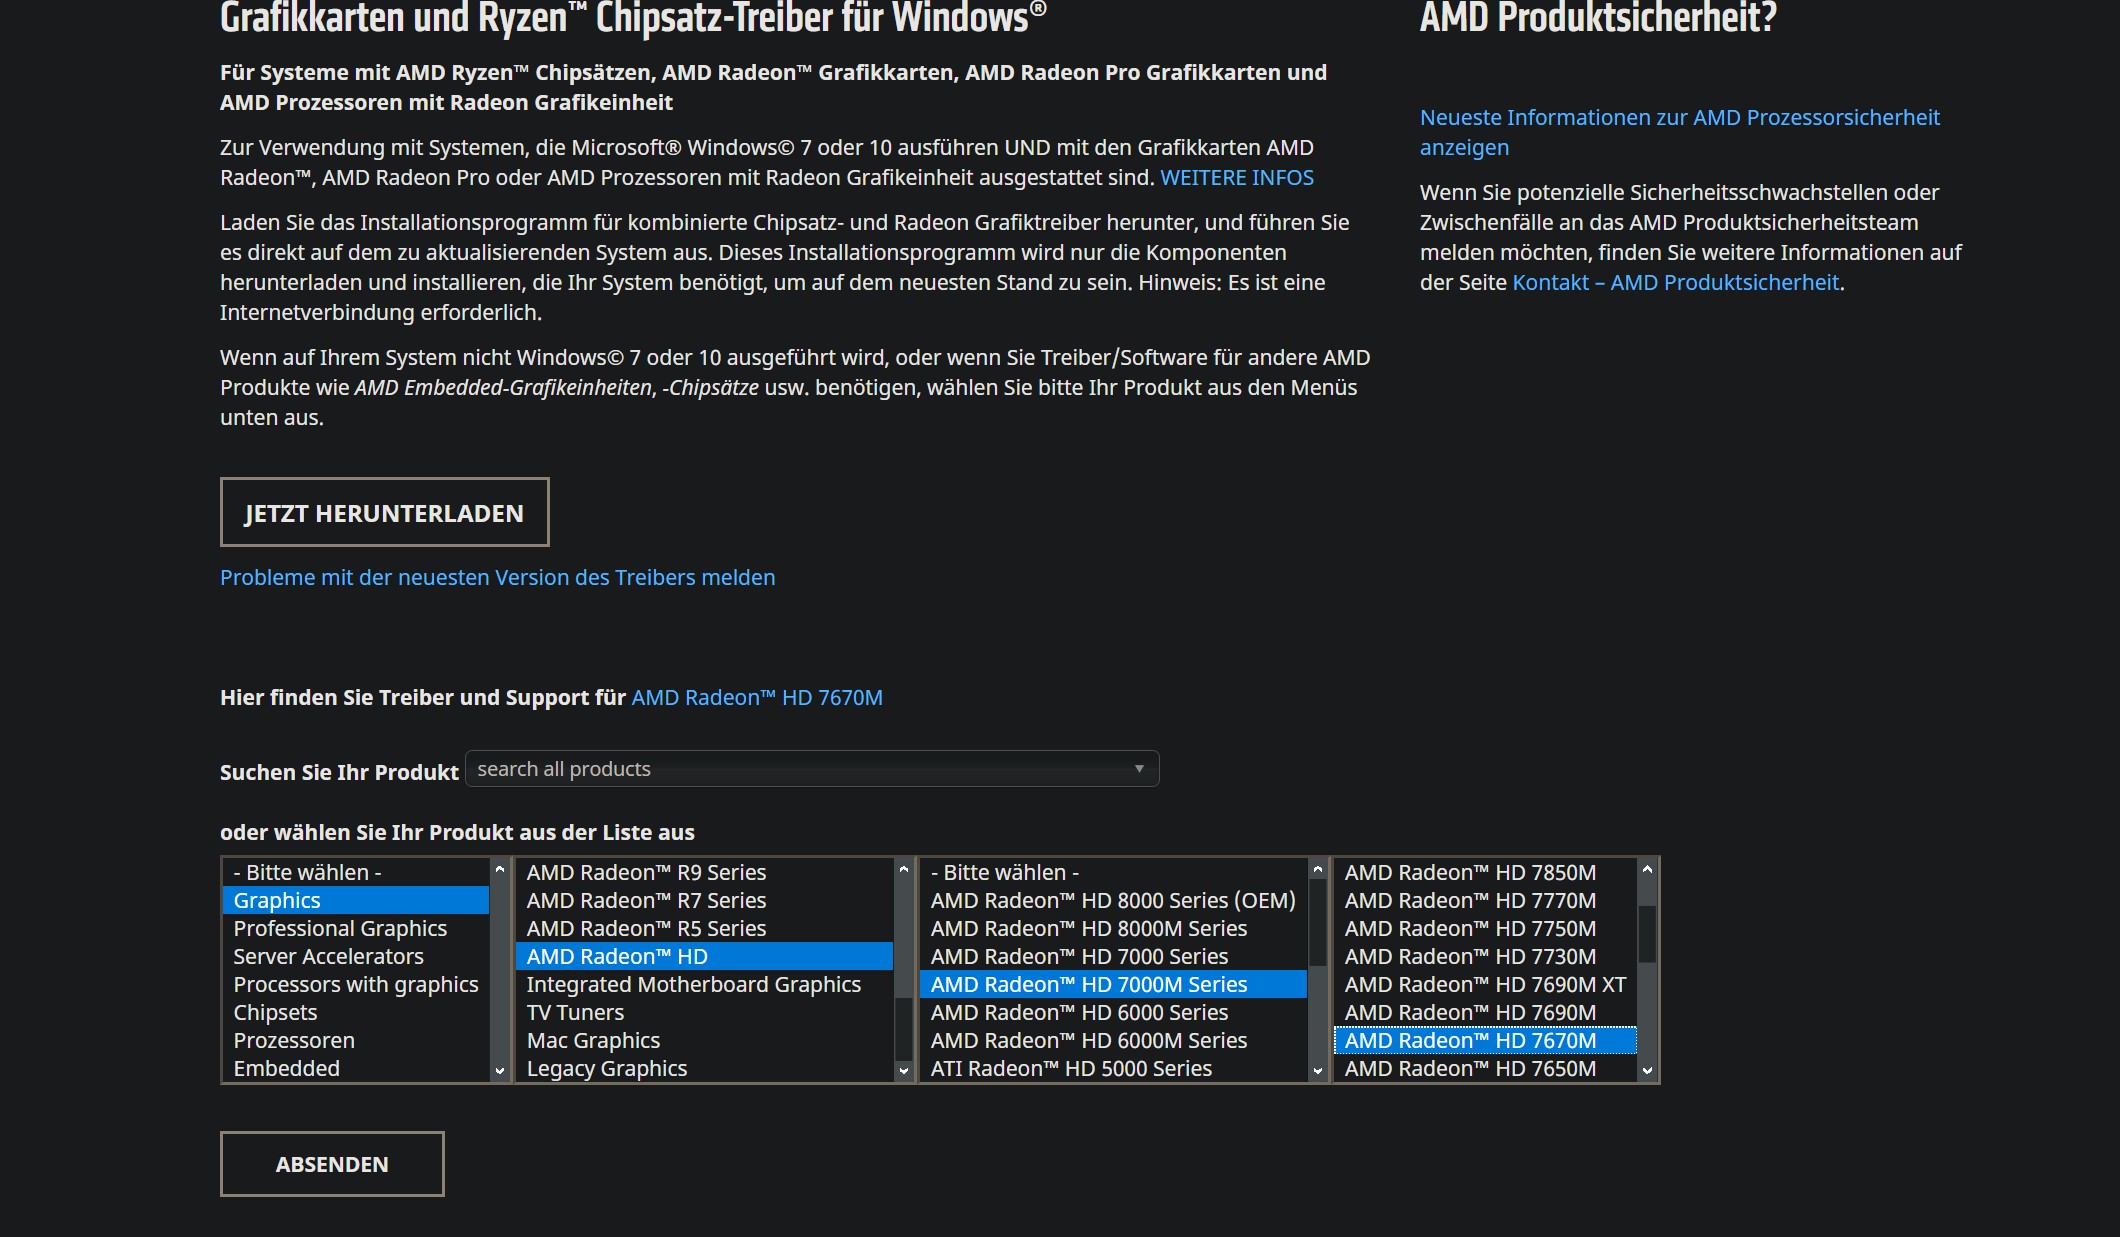Open Kontakt – AMD Produktsicherheit link
This screenshot has width=2120, height=1237.
click(1675, 282)
